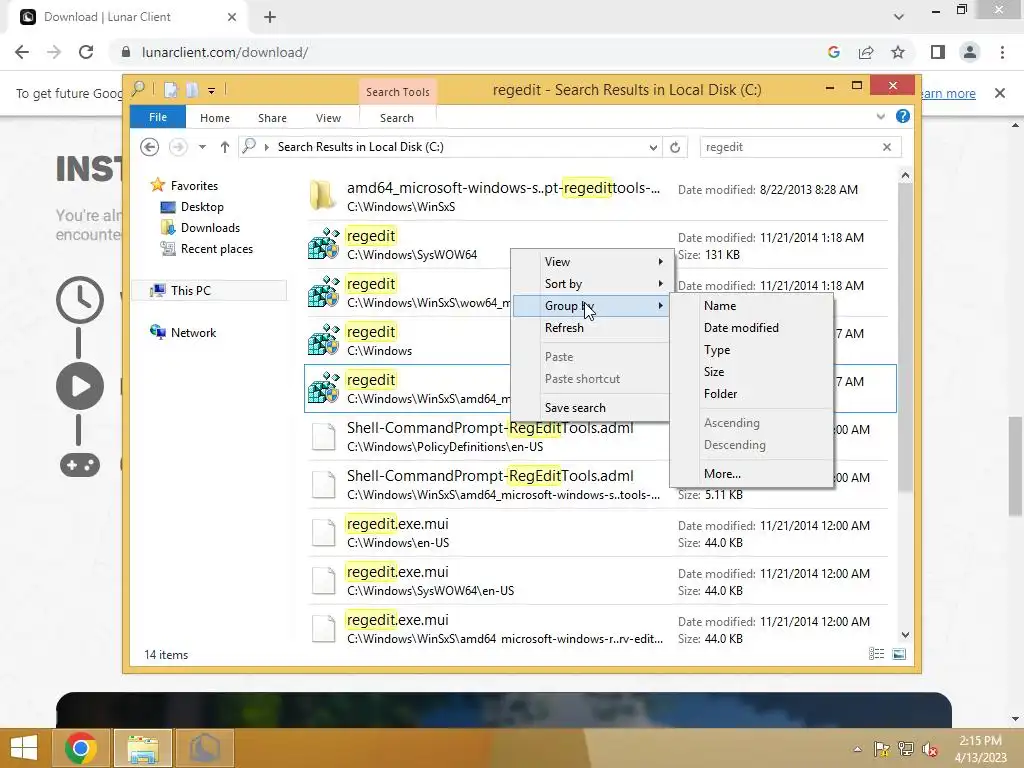Group by Type in submenu
This screenshot has width=1024, height=768.
(x=752, y=350)
